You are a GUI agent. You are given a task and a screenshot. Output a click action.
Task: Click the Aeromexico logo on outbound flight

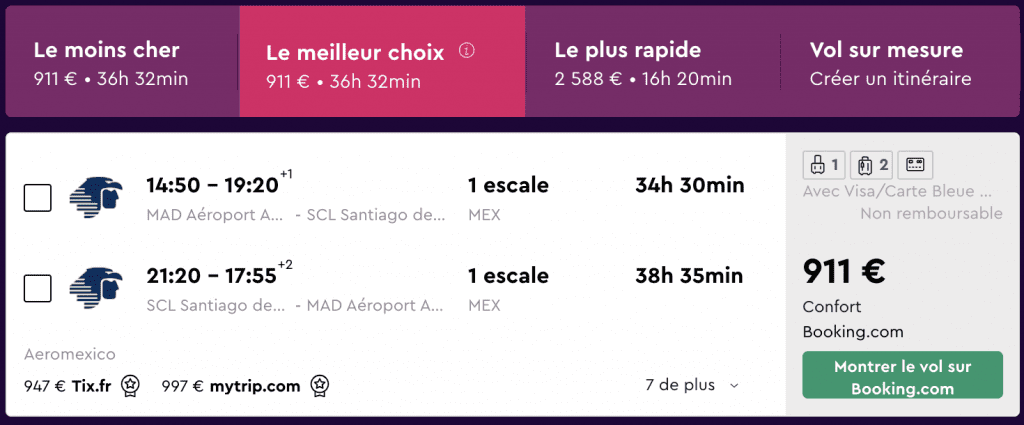(x=97, y=197)
